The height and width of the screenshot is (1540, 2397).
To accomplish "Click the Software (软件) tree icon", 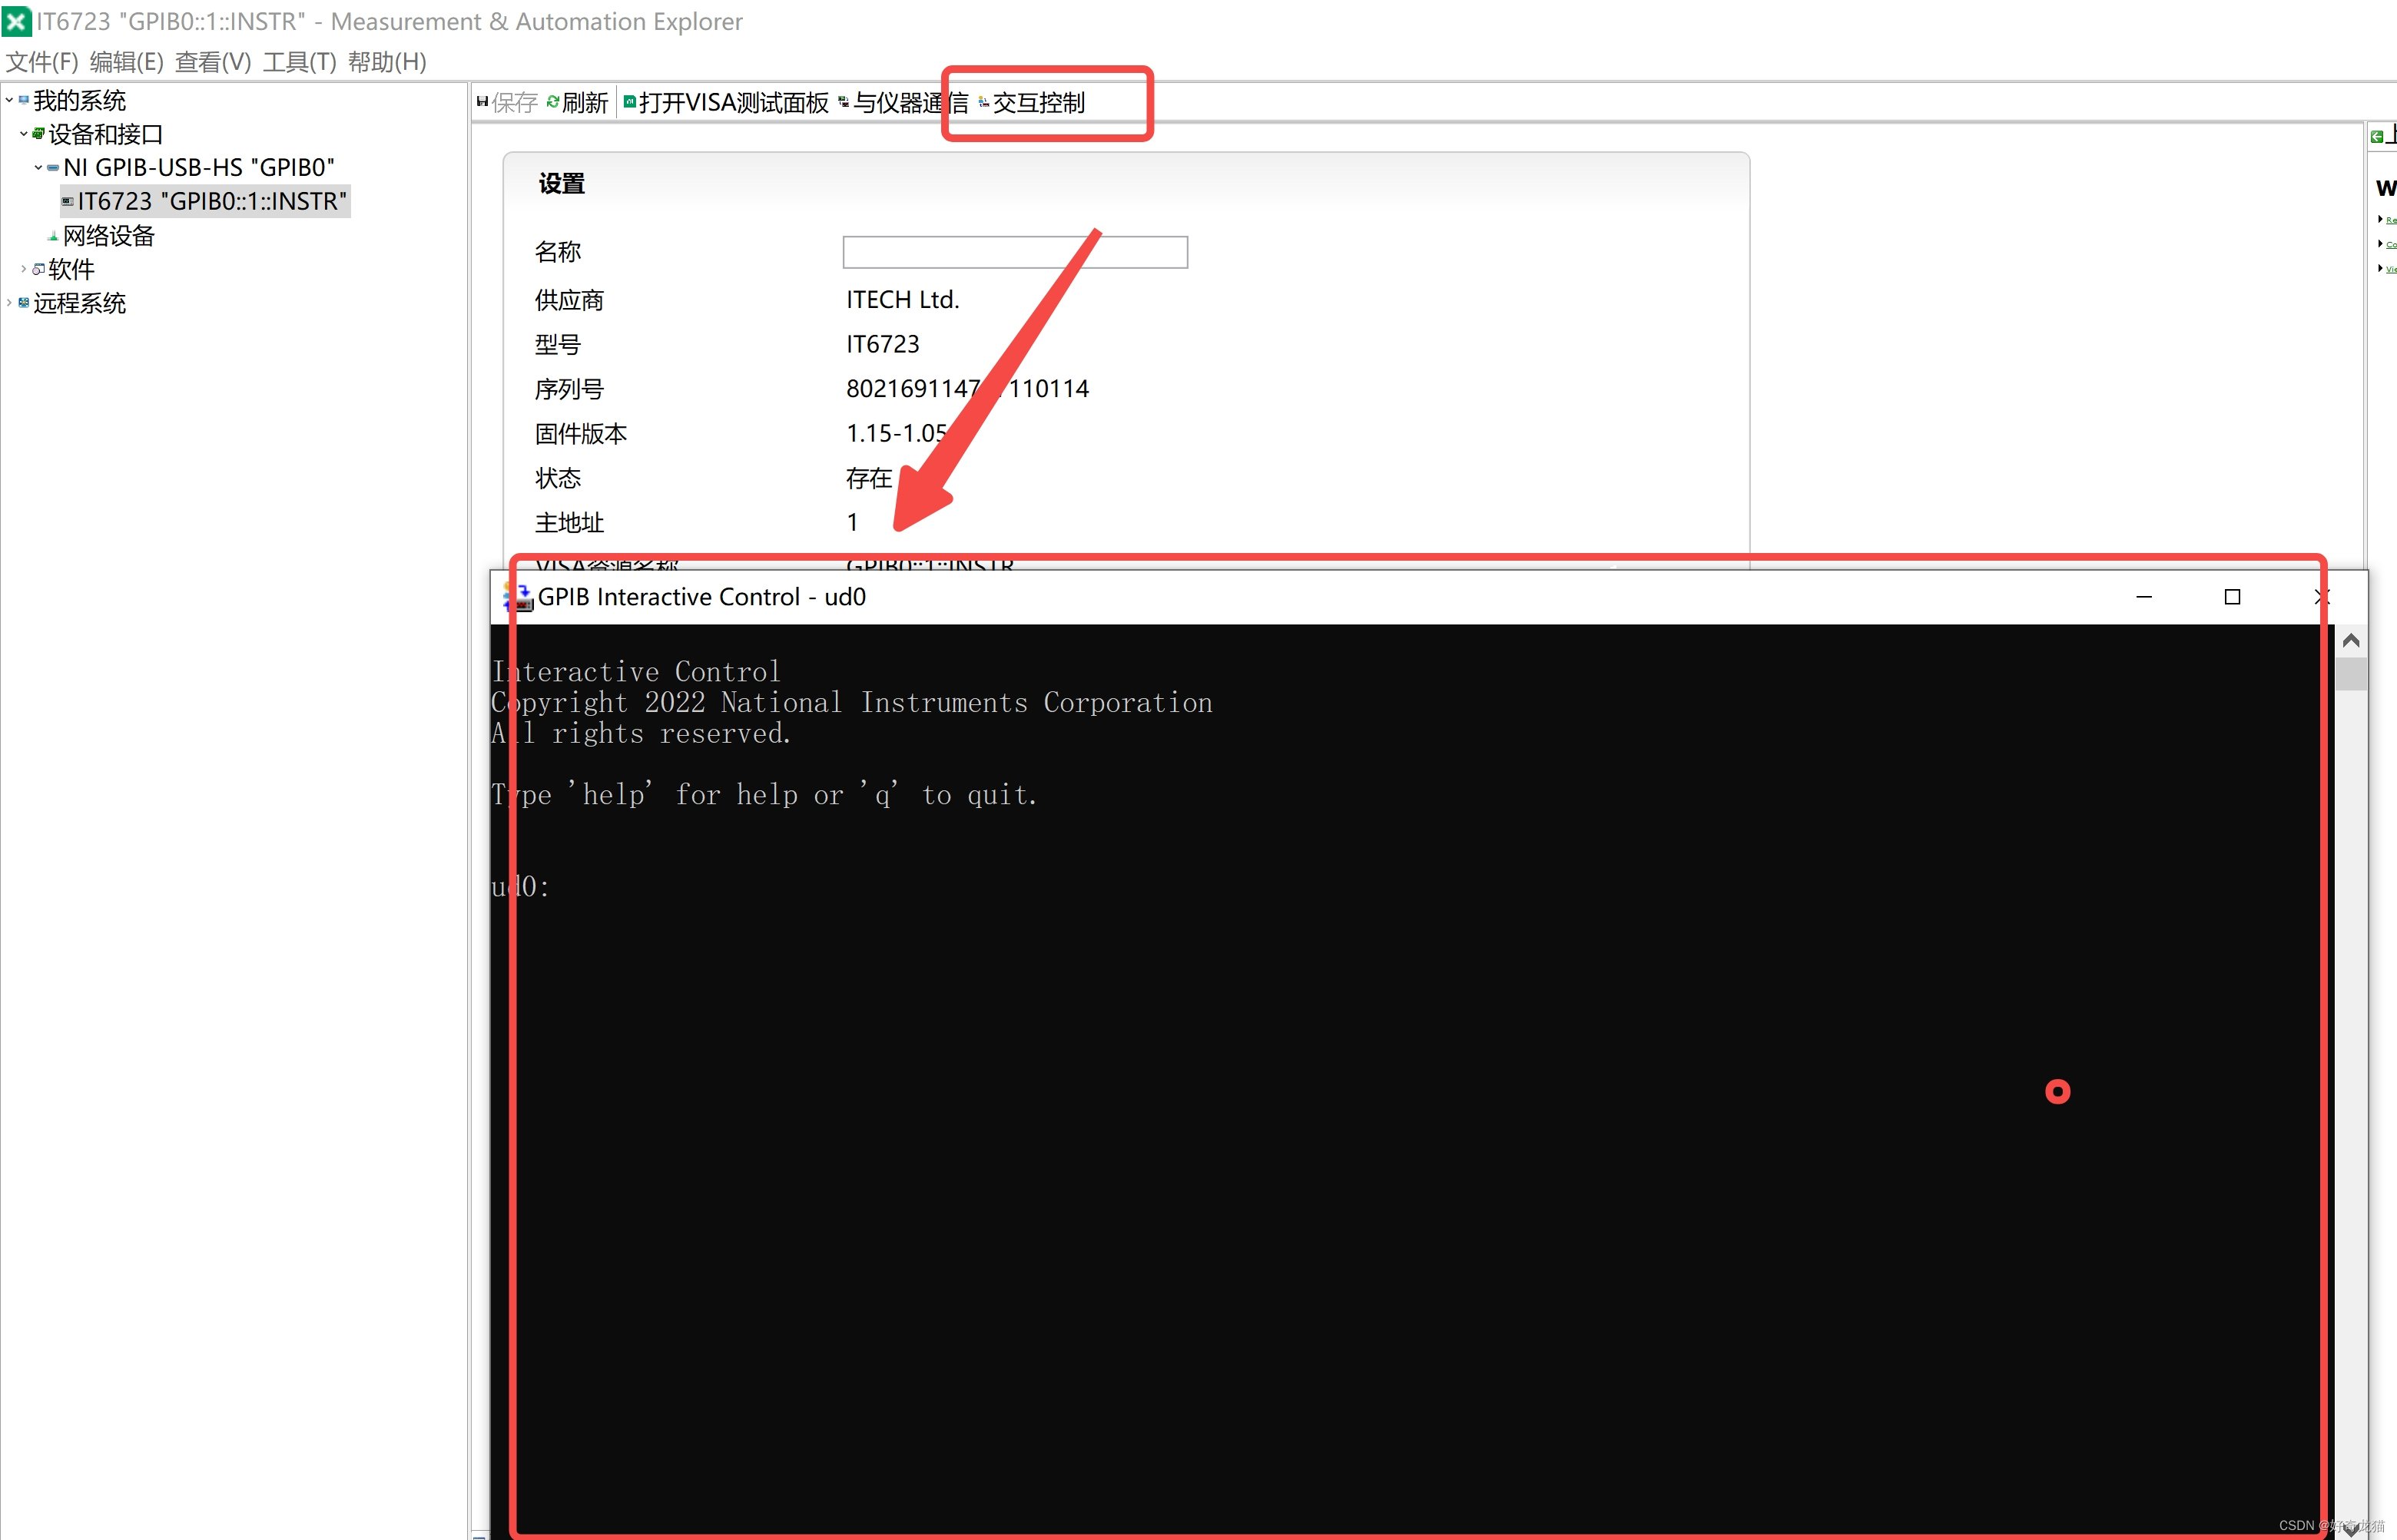I will pyautogui.click(x=39, y=269).
